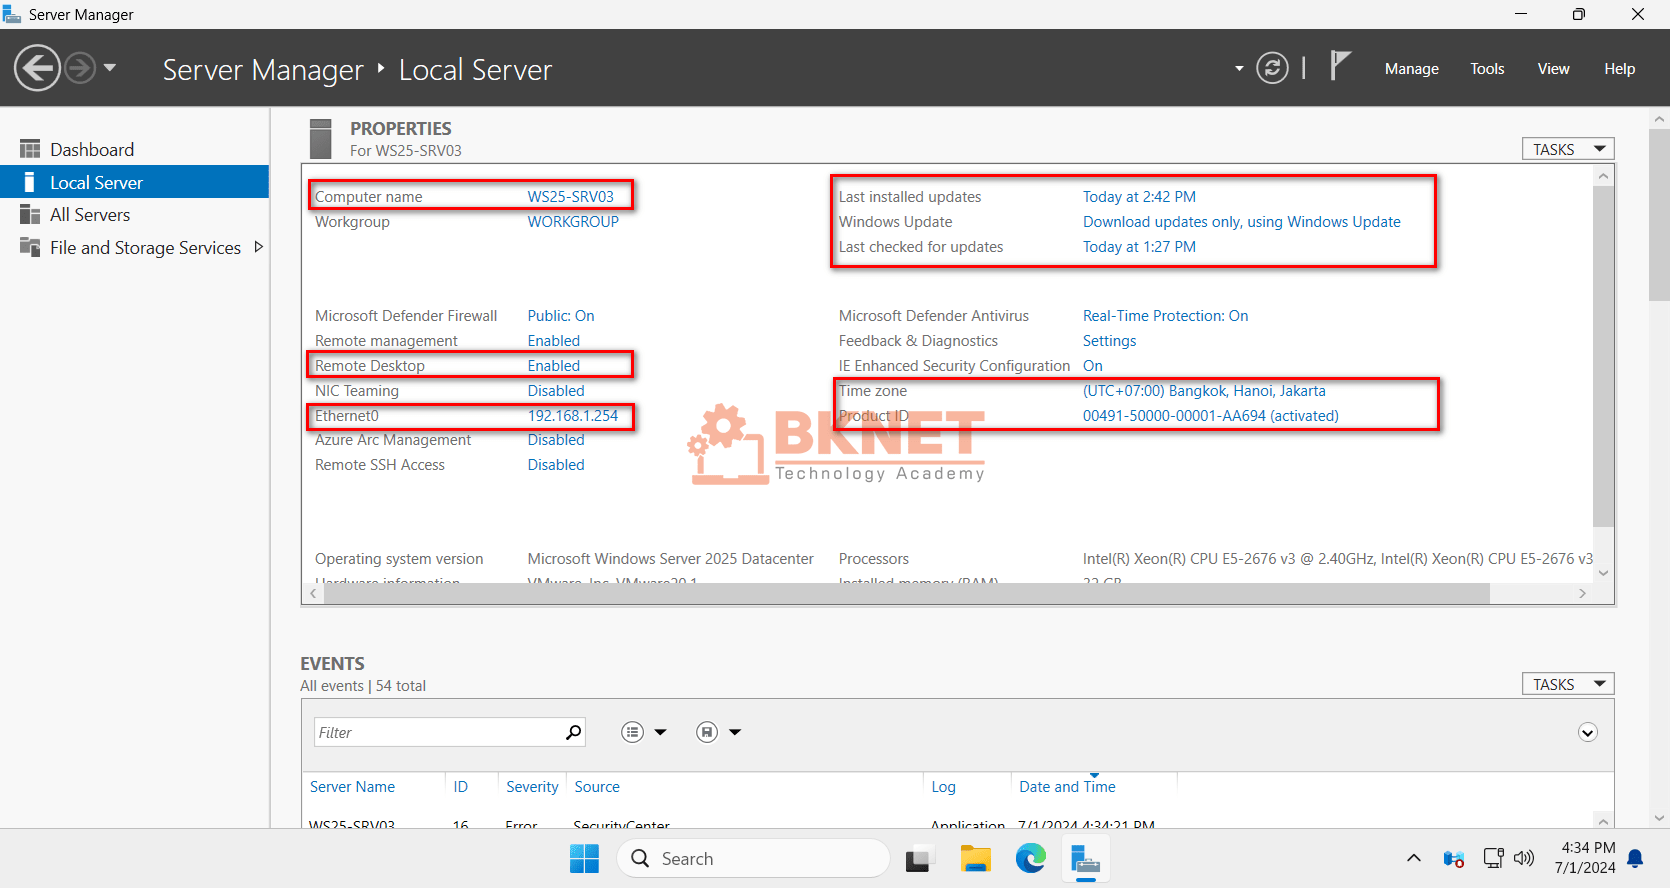Click Remote management Enabled link
1670x888 pixels.
point(554,341)
